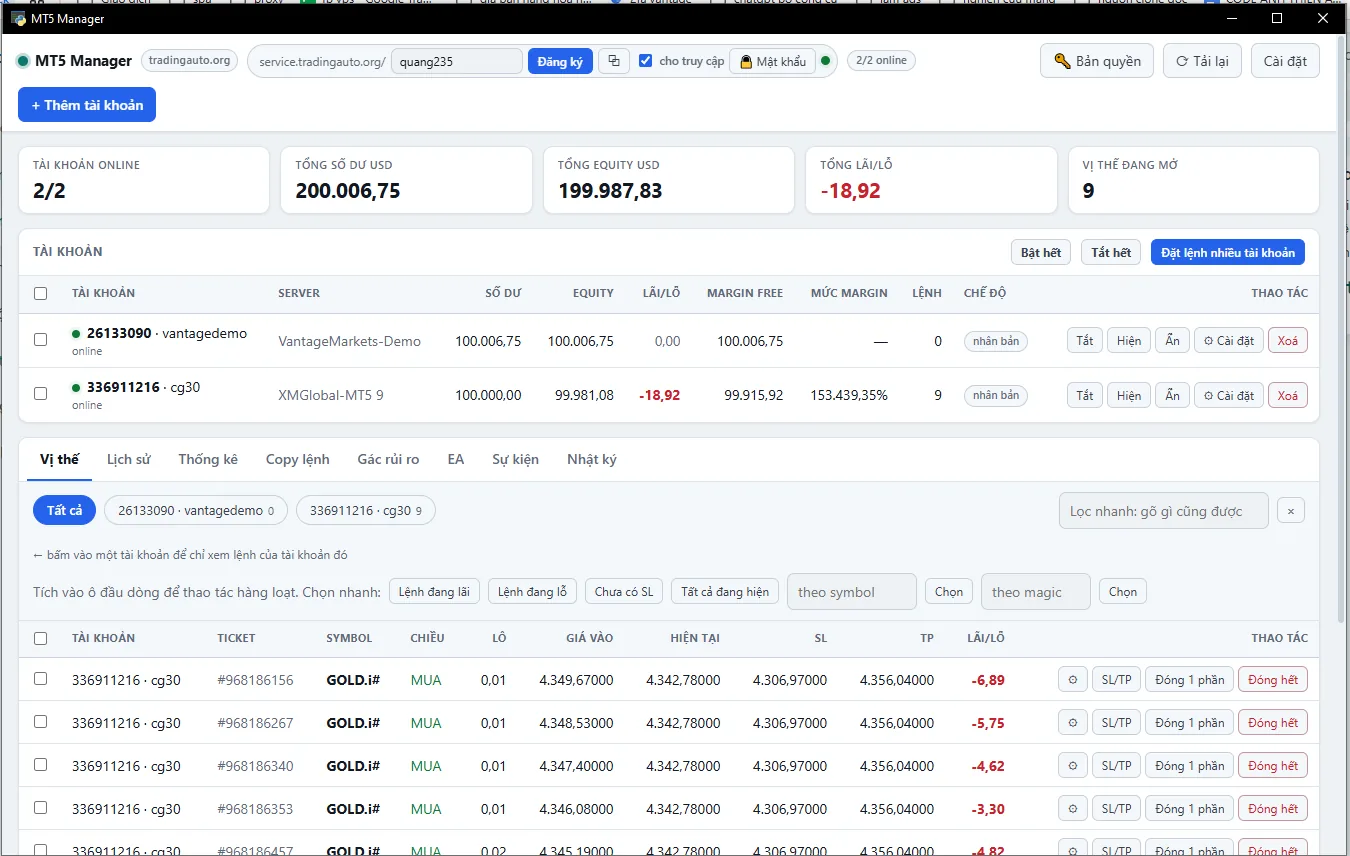
Task: Click the 2/2 online status badge
Action: 881,61
